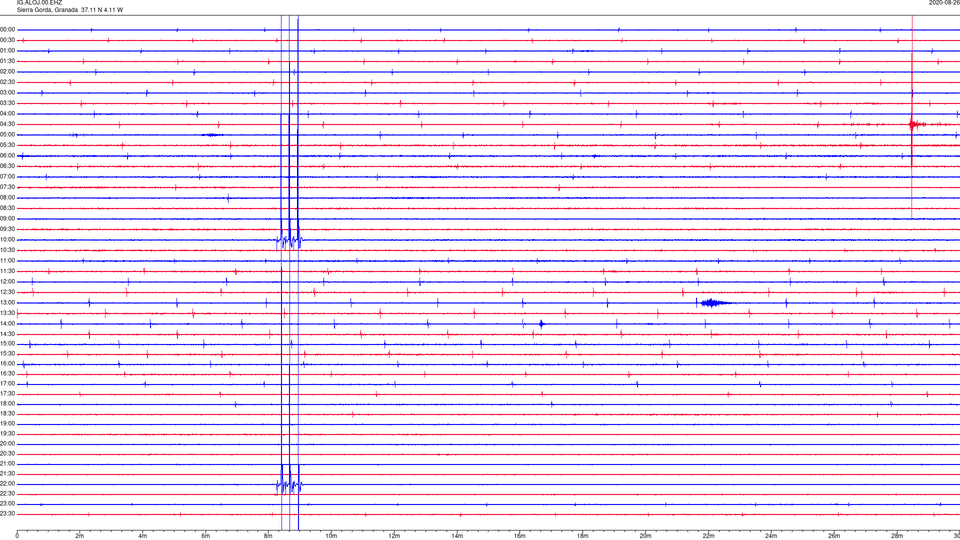Select the 03:00 row time label
This screenshot has height=540, width=960.
pos(7,92)
